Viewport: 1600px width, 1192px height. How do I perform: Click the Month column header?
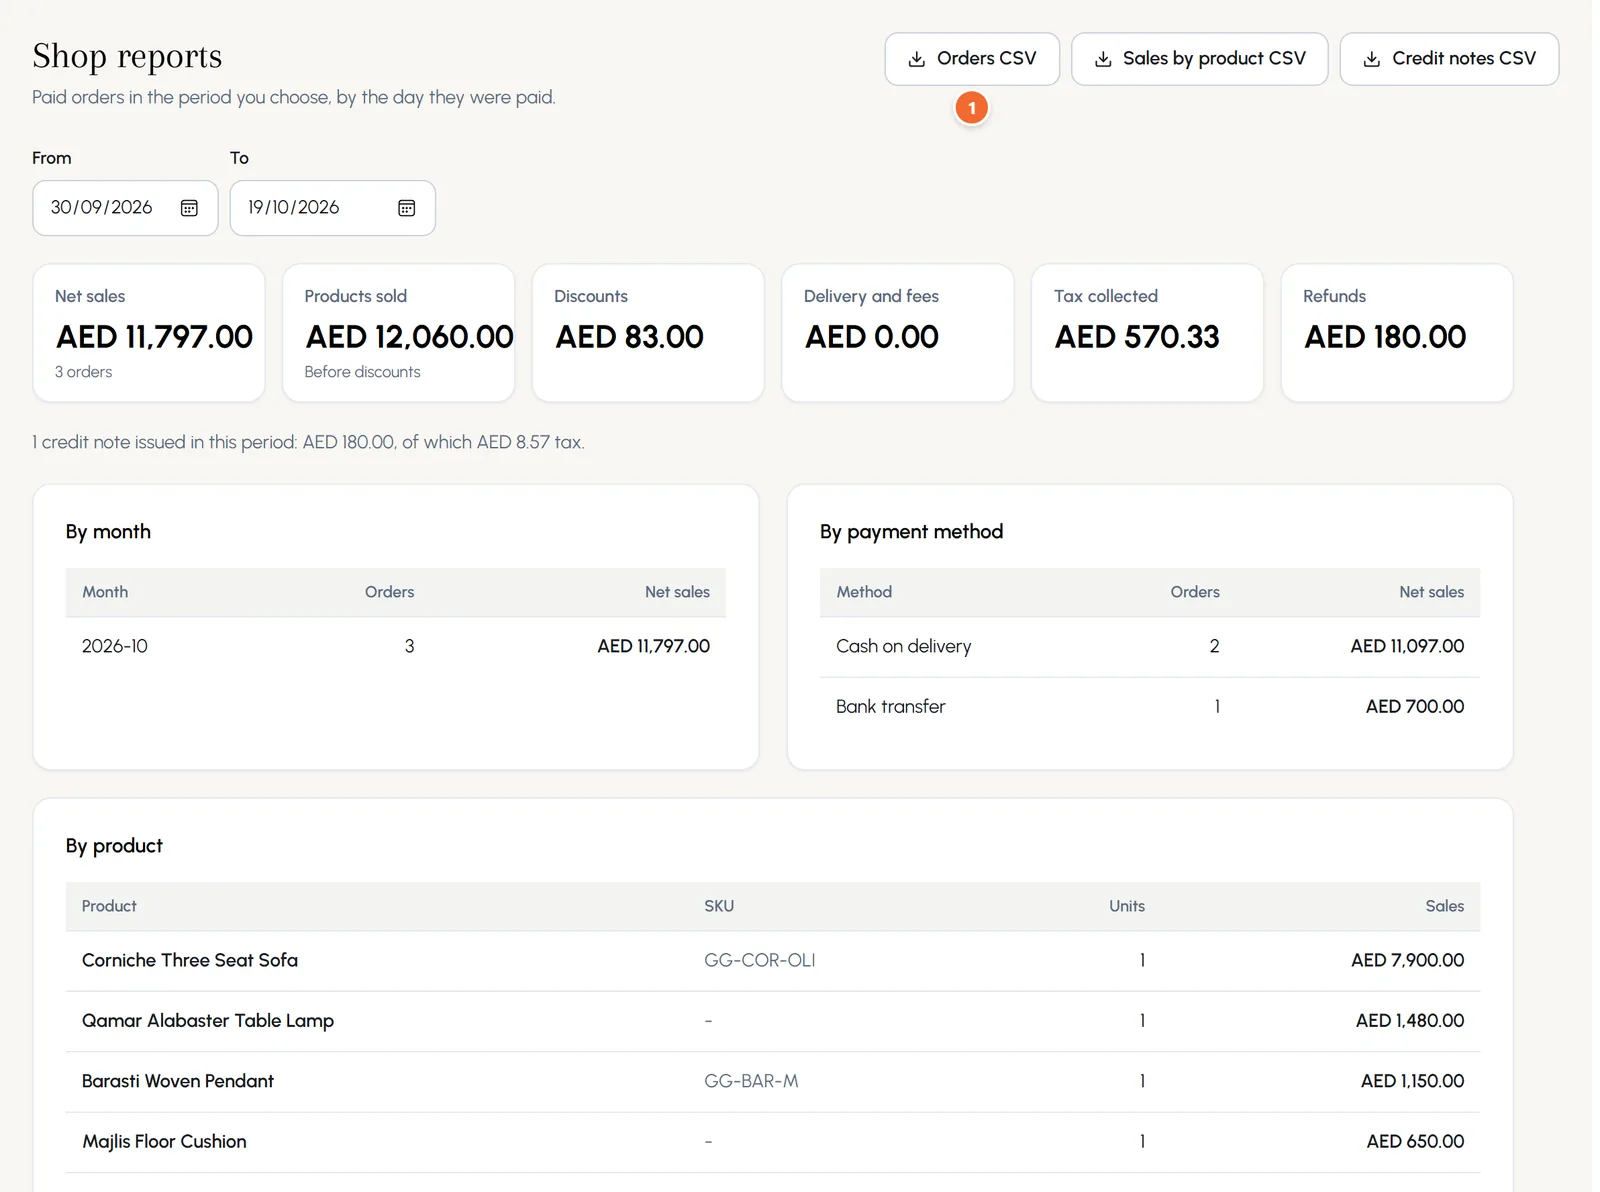pyautogui.click(x=105, y=592)
